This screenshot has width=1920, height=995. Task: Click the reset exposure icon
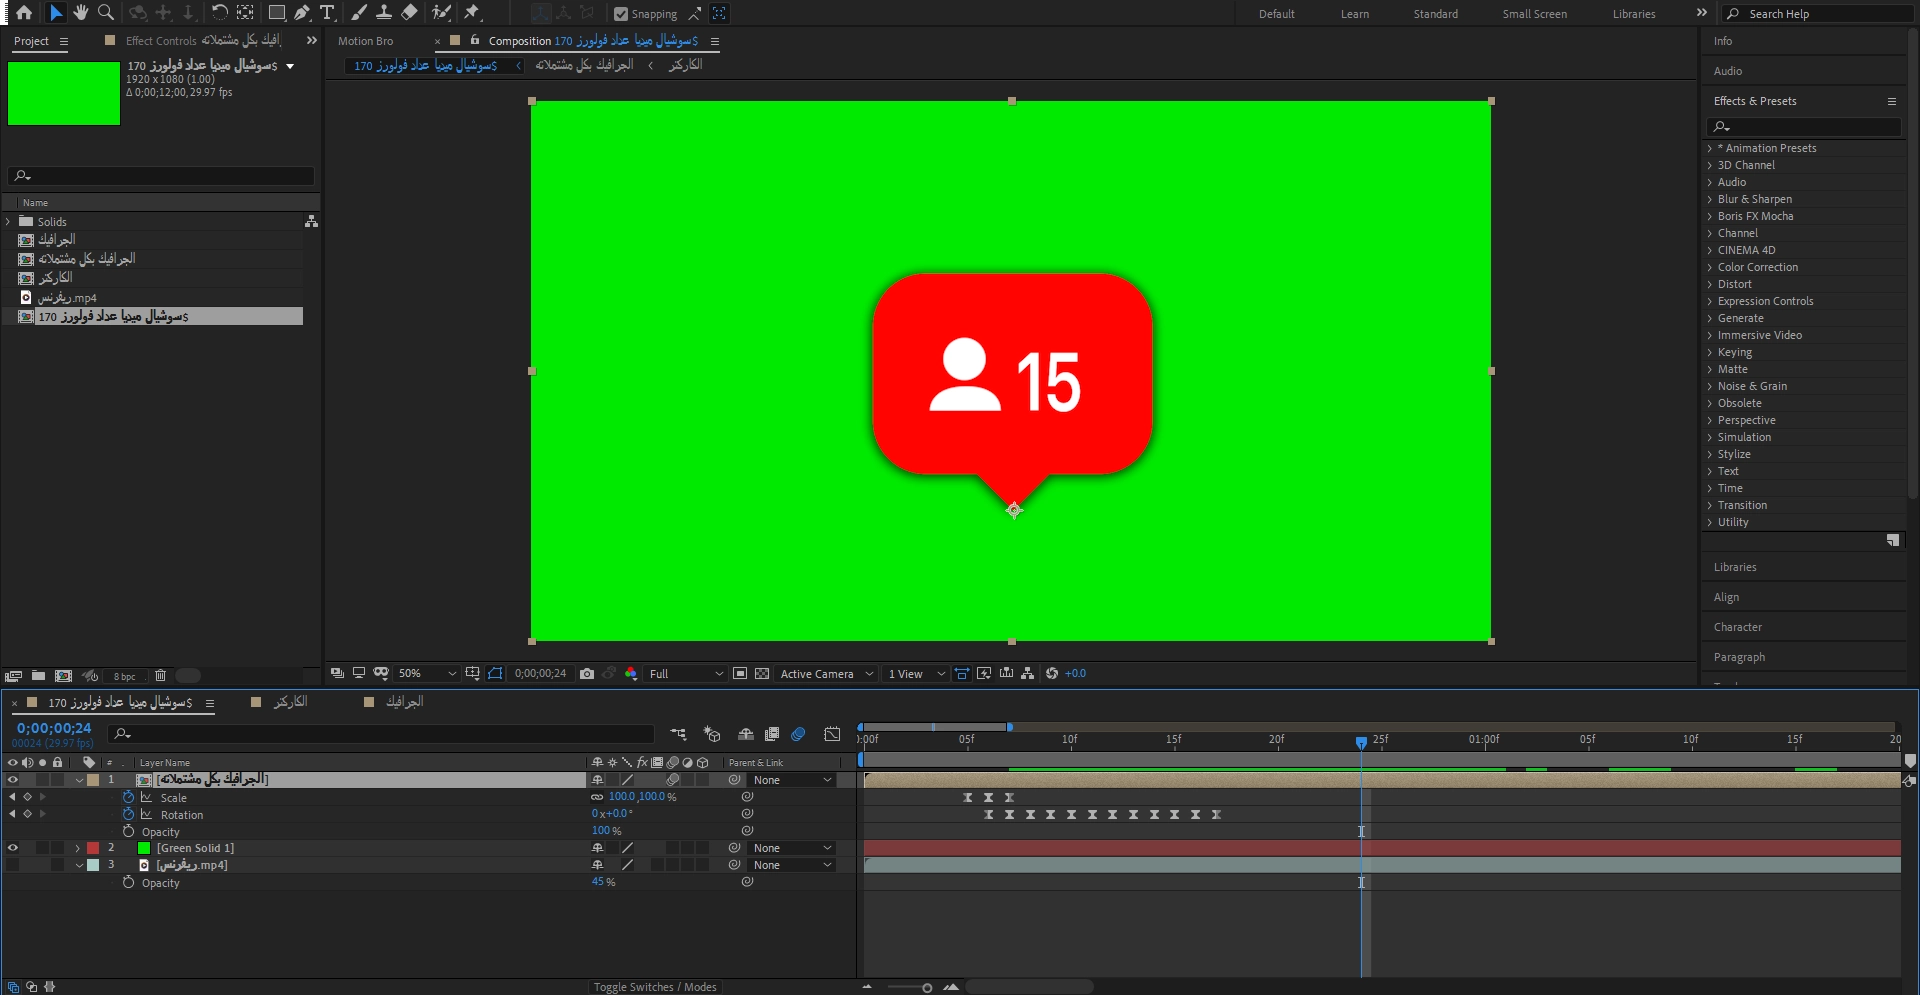pos(1052,674)
